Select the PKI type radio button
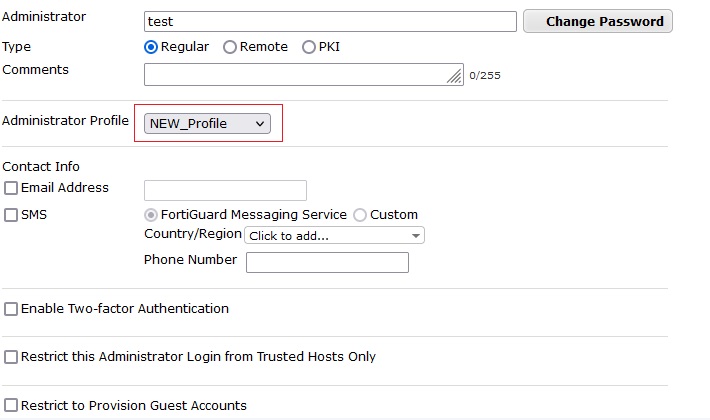Viewport: 710px width, 420px height. click(x=309, y=47)
